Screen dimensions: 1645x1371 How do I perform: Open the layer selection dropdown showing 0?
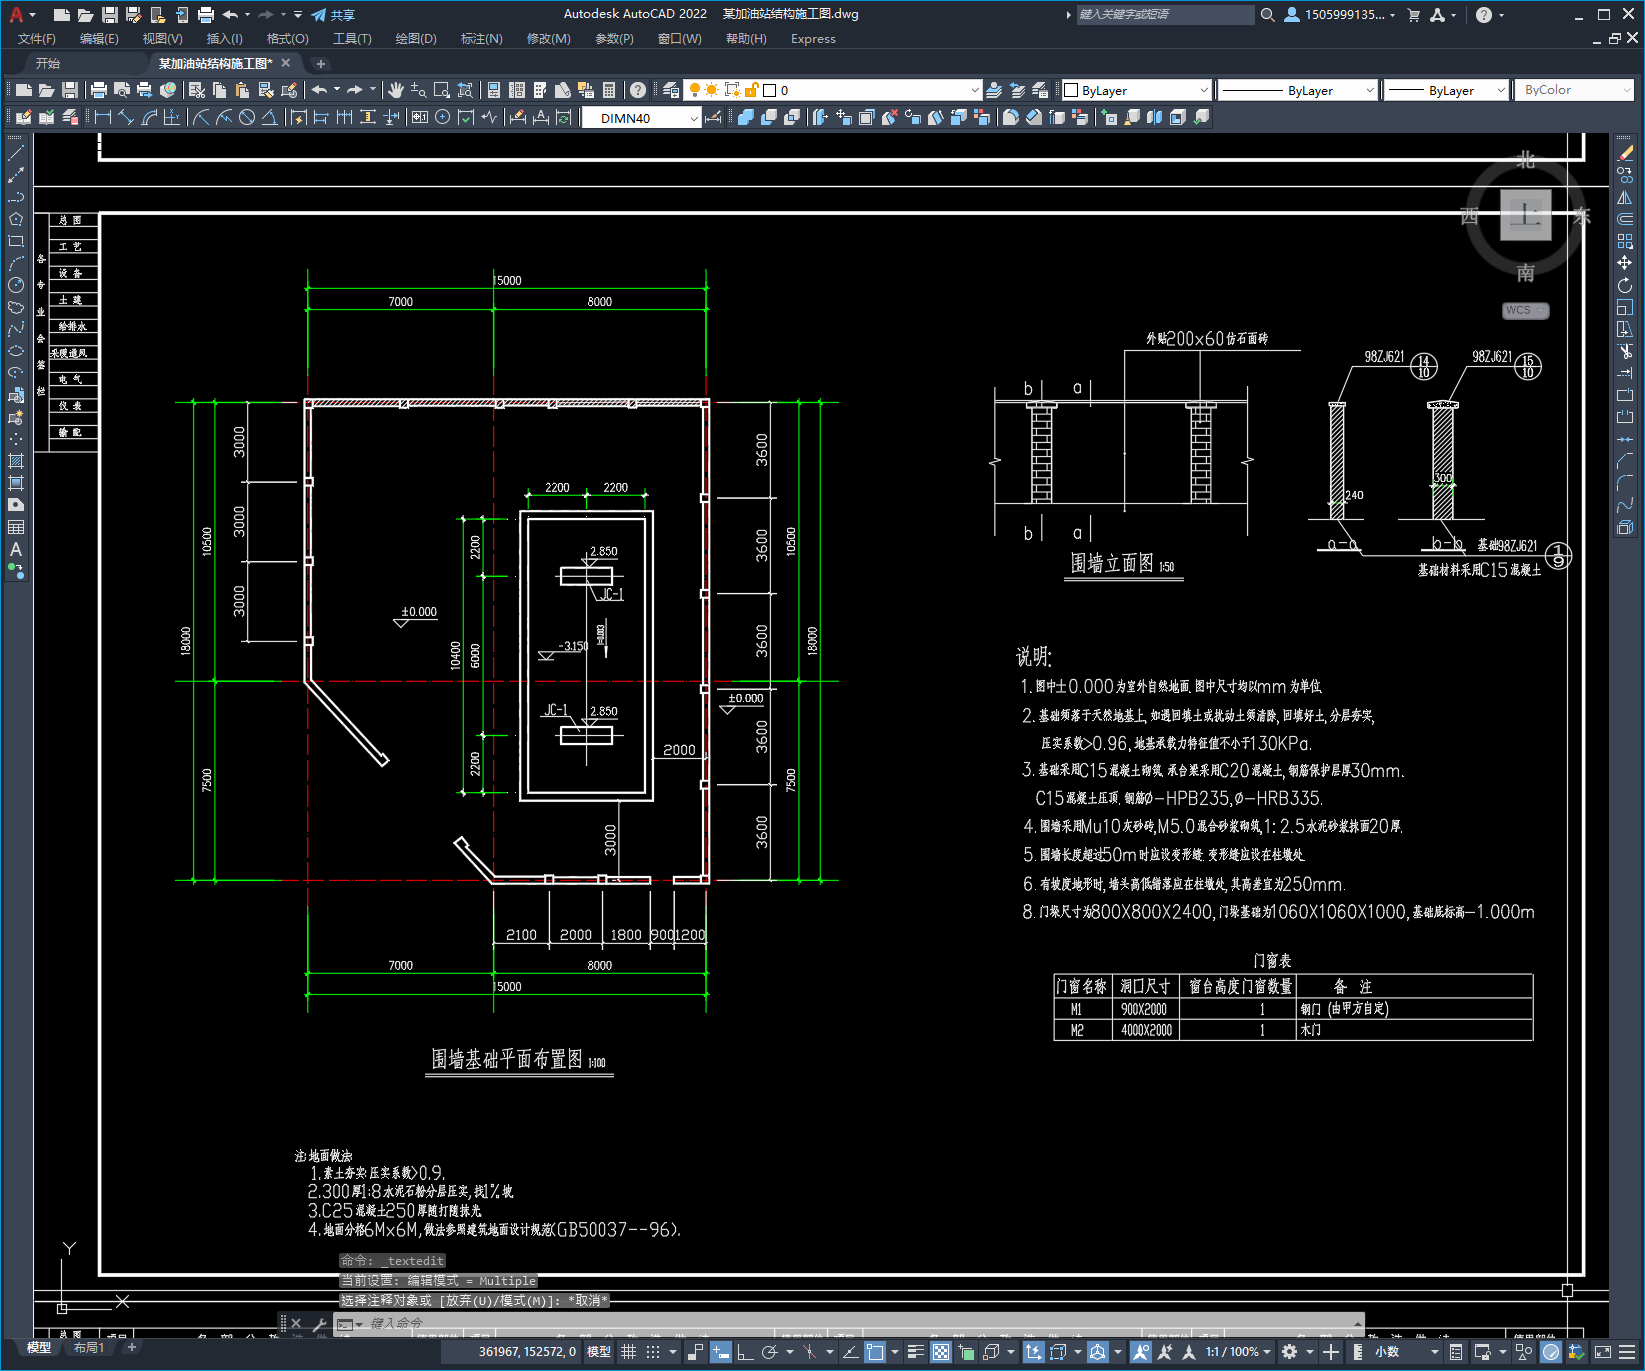point(833,90)
